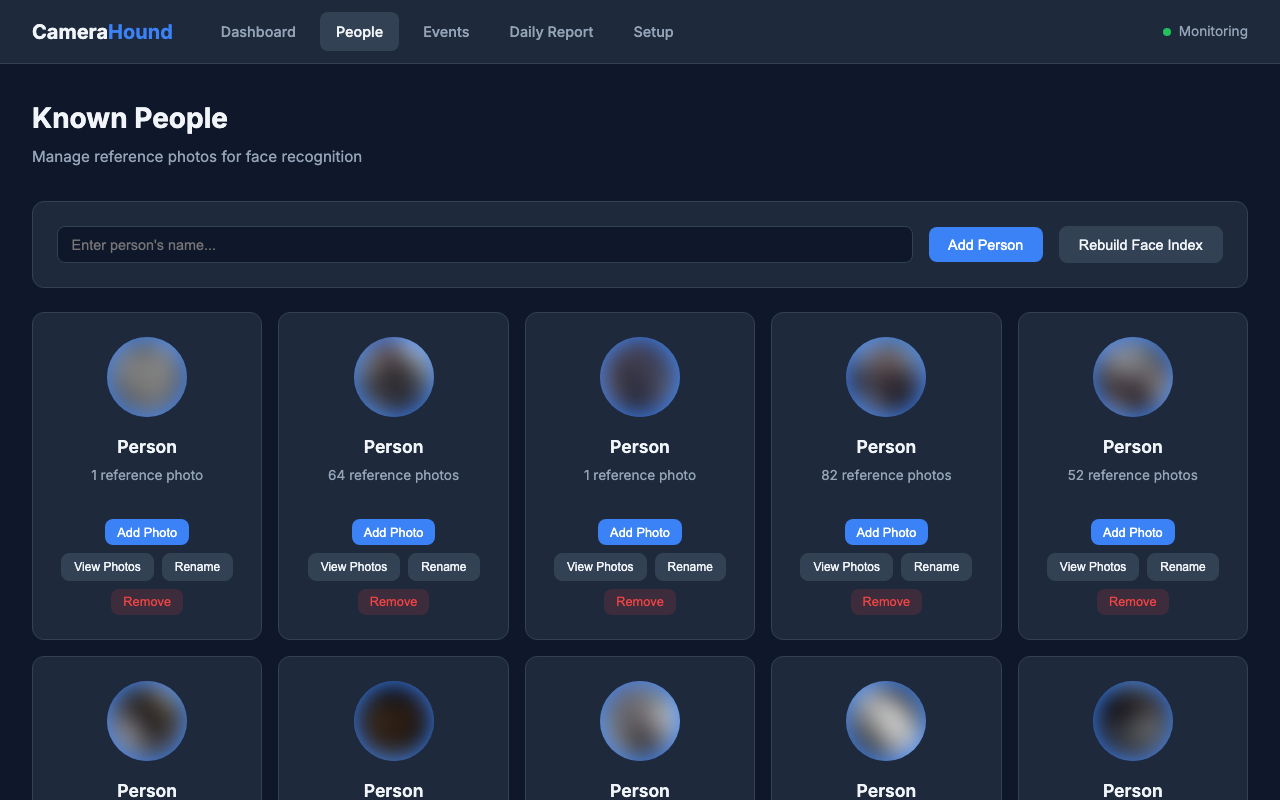This screenshot has height=800, width=1280.
Task: Click the avatar on the 82-photo person card
Action: coord(886,377)
